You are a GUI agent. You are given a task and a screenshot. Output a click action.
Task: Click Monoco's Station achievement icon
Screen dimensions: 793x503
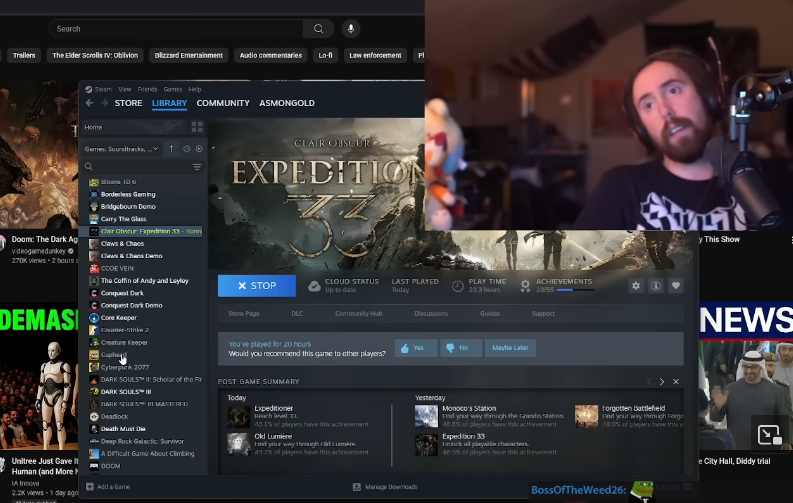[x=426, y=417]
